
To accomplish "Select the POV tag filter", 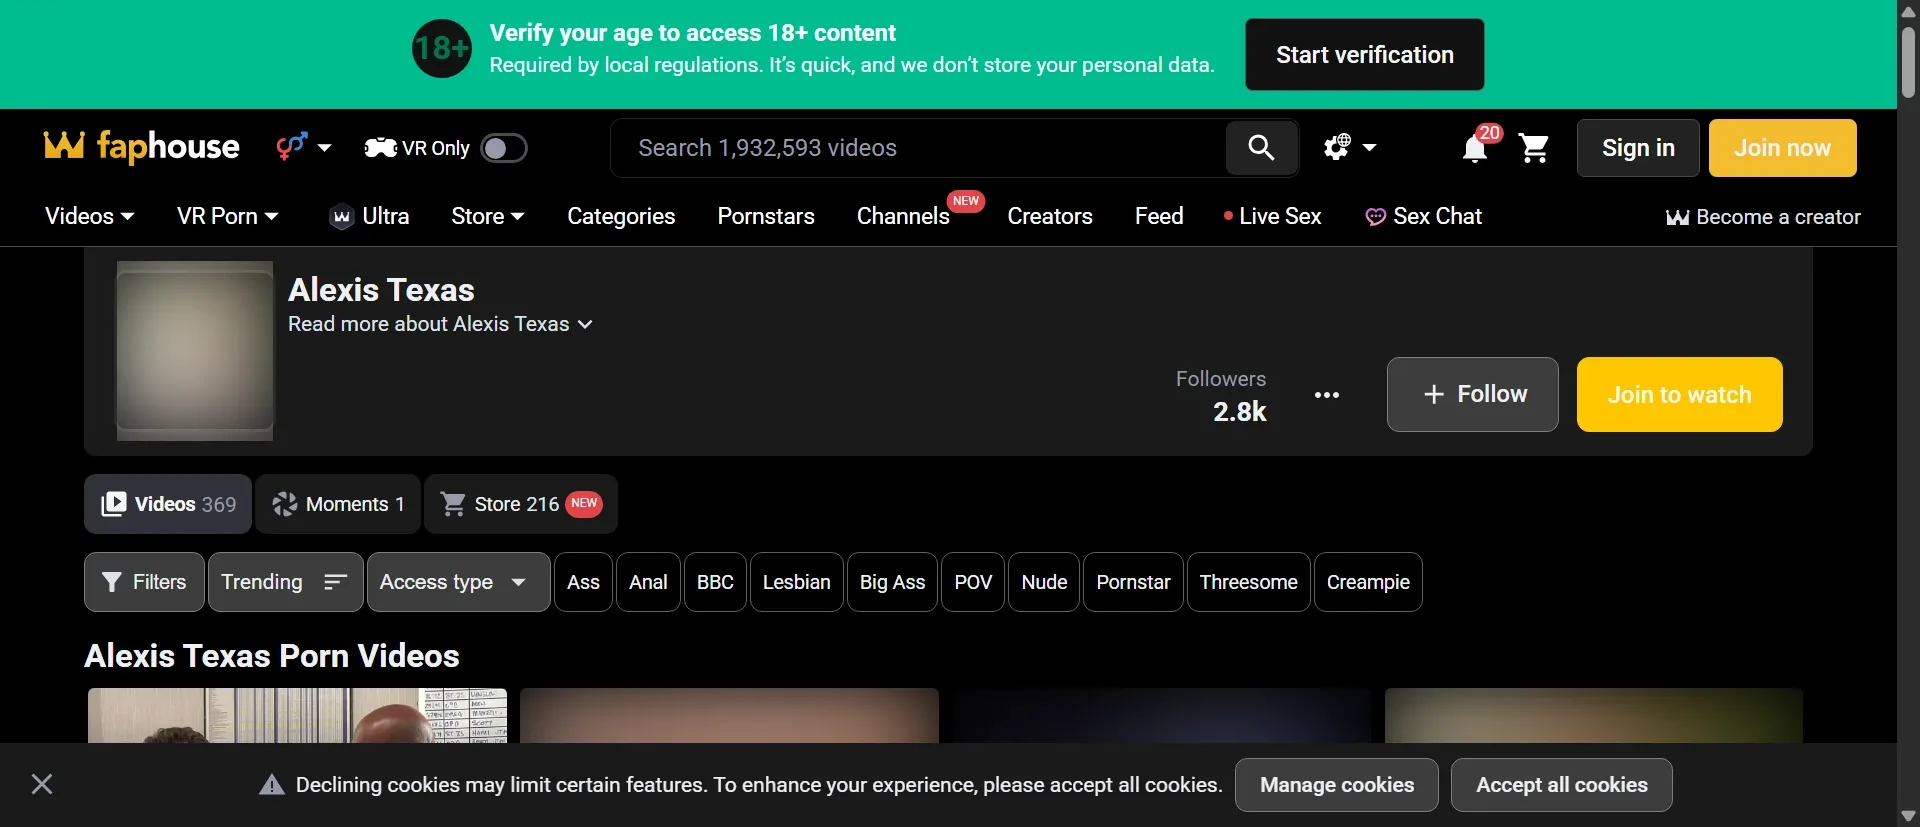I will coord(973,582).
